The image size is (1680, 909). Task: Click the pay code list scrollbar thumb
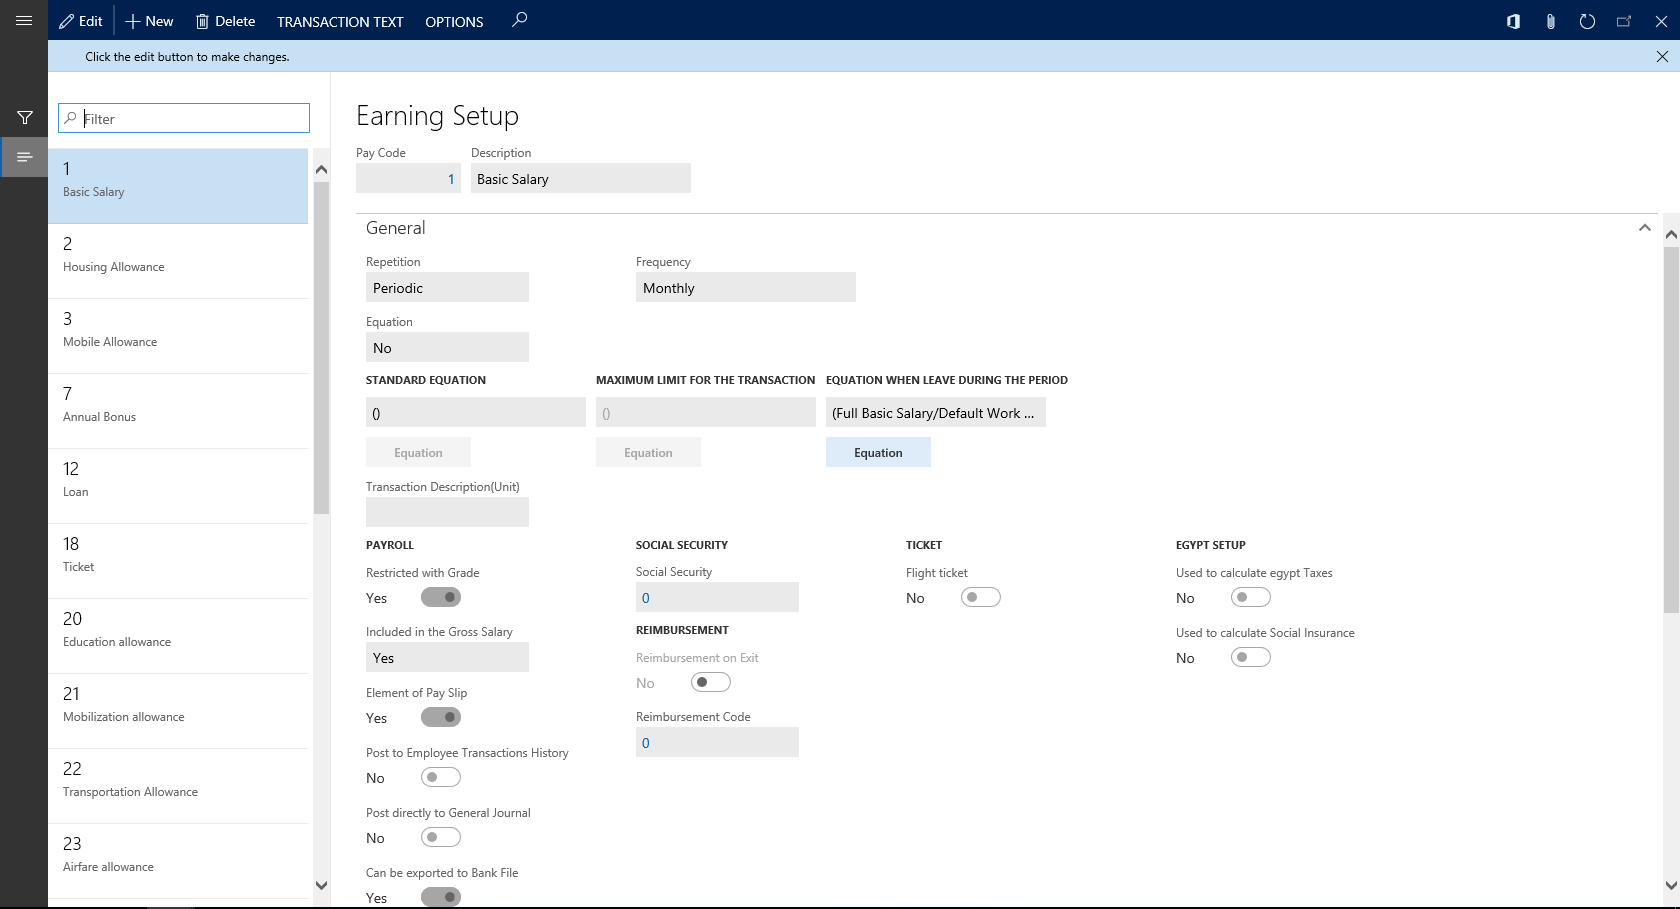(321, 348)
